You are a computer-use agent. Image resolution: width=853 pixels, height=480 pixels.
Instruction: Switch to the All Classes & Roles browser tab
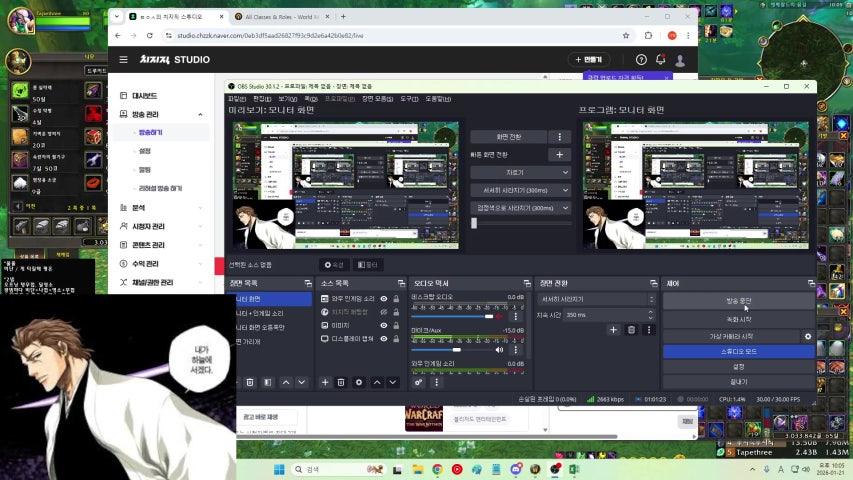coord(281,17)
